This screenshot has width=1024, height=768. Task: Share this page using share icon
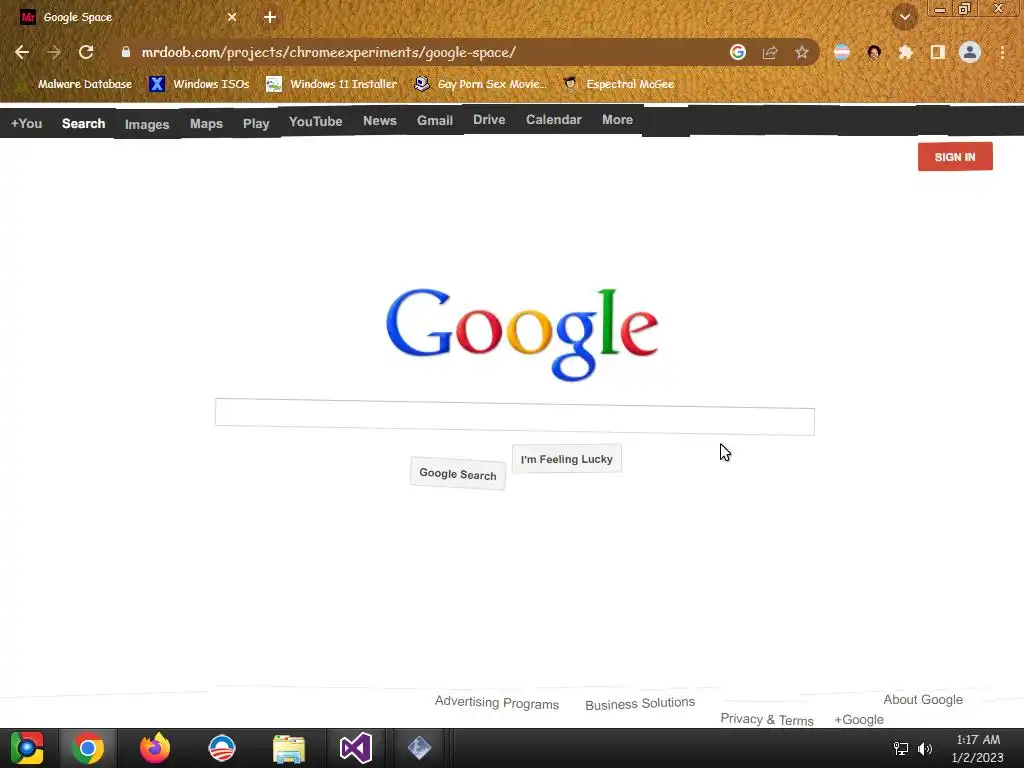pyautogui.click(x=770, y=52)
